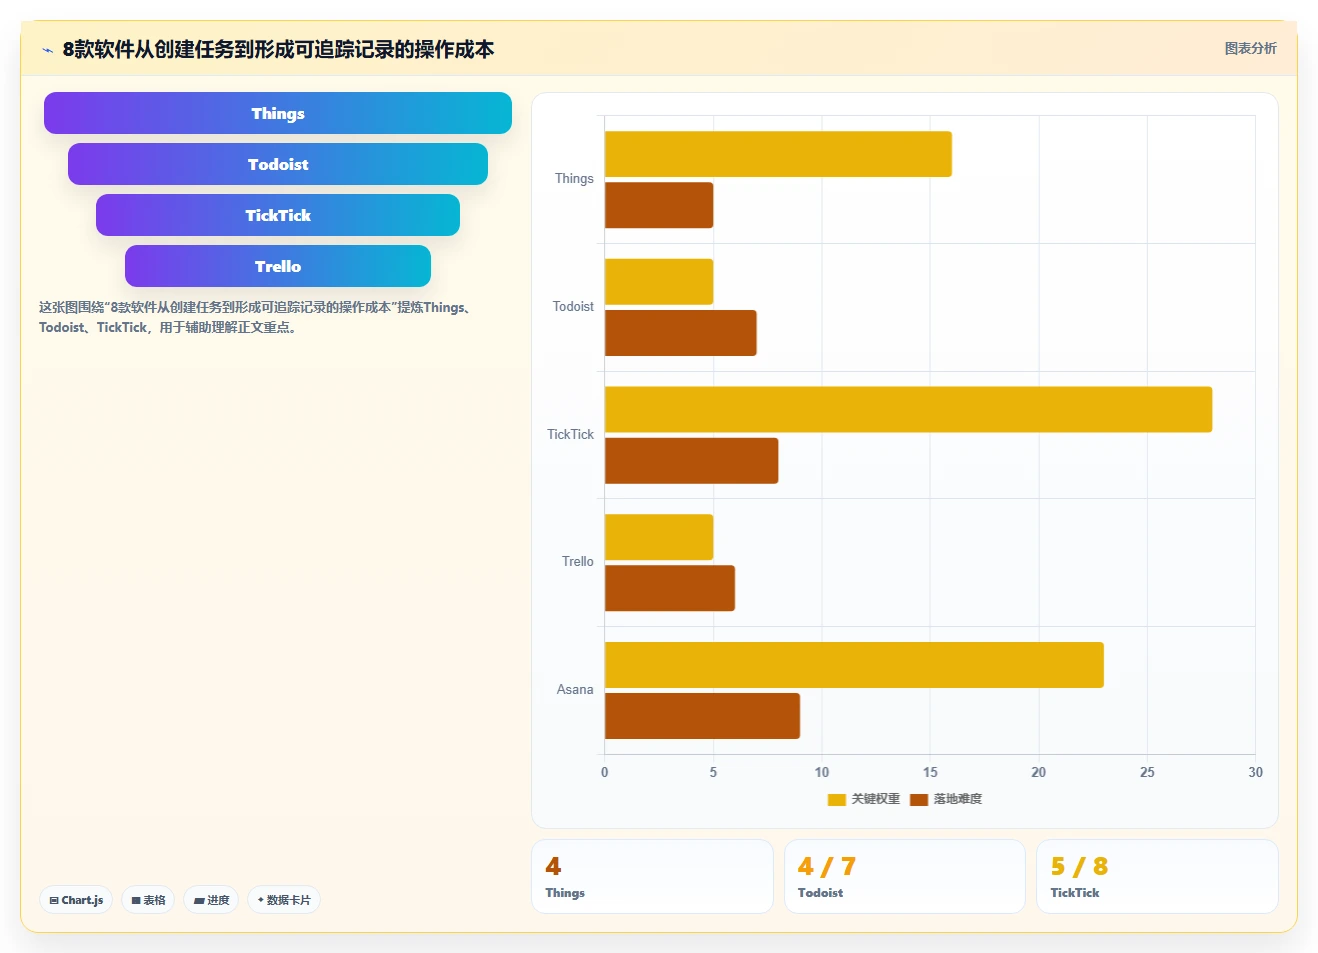This screenshot has height=953, width=1318.
Task: Click the brown 落地难度 bar for TickTick
Action: pos(691,461)
